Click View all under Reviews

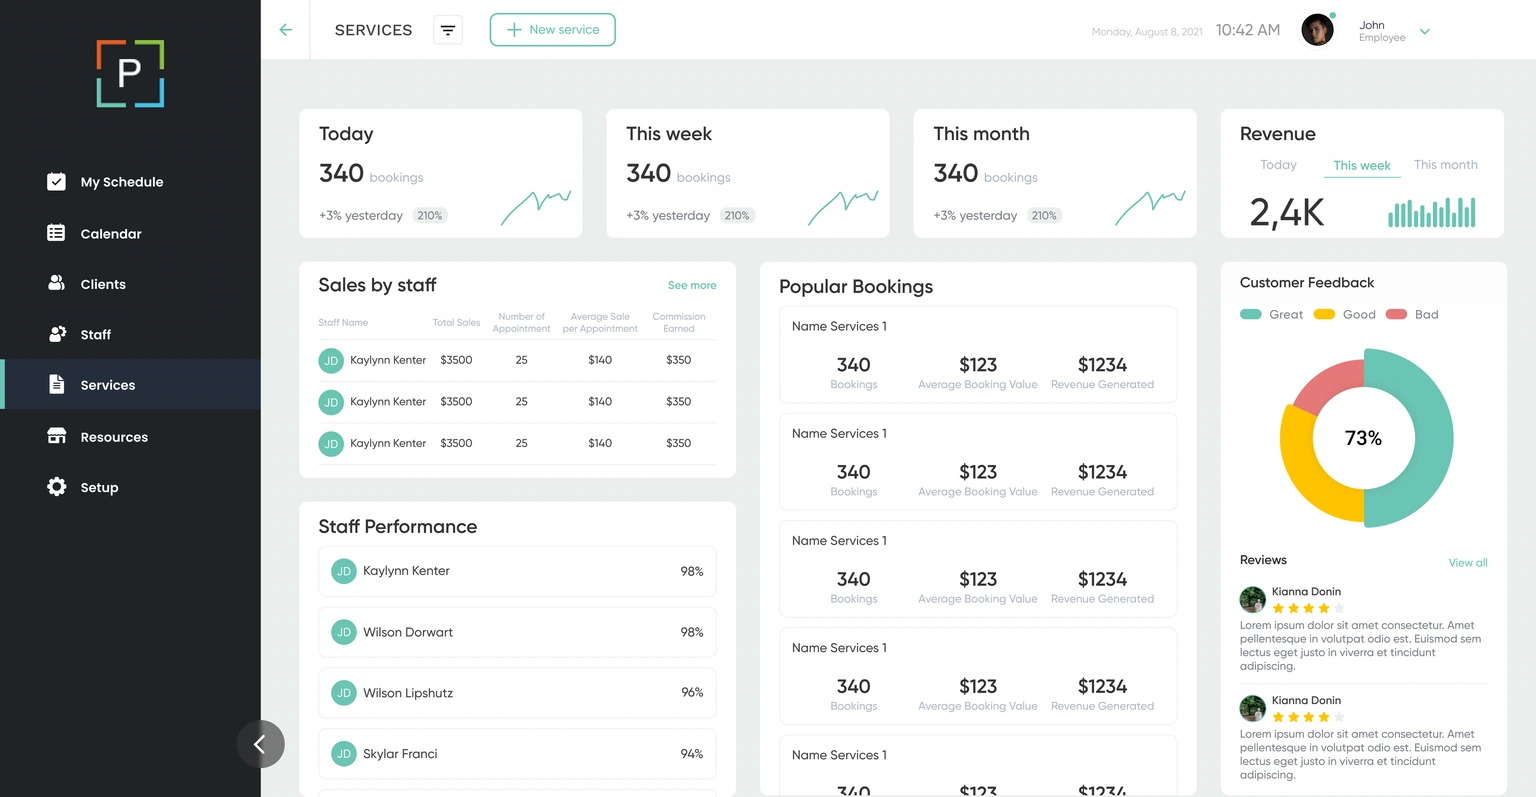[x=1468, y=563]
